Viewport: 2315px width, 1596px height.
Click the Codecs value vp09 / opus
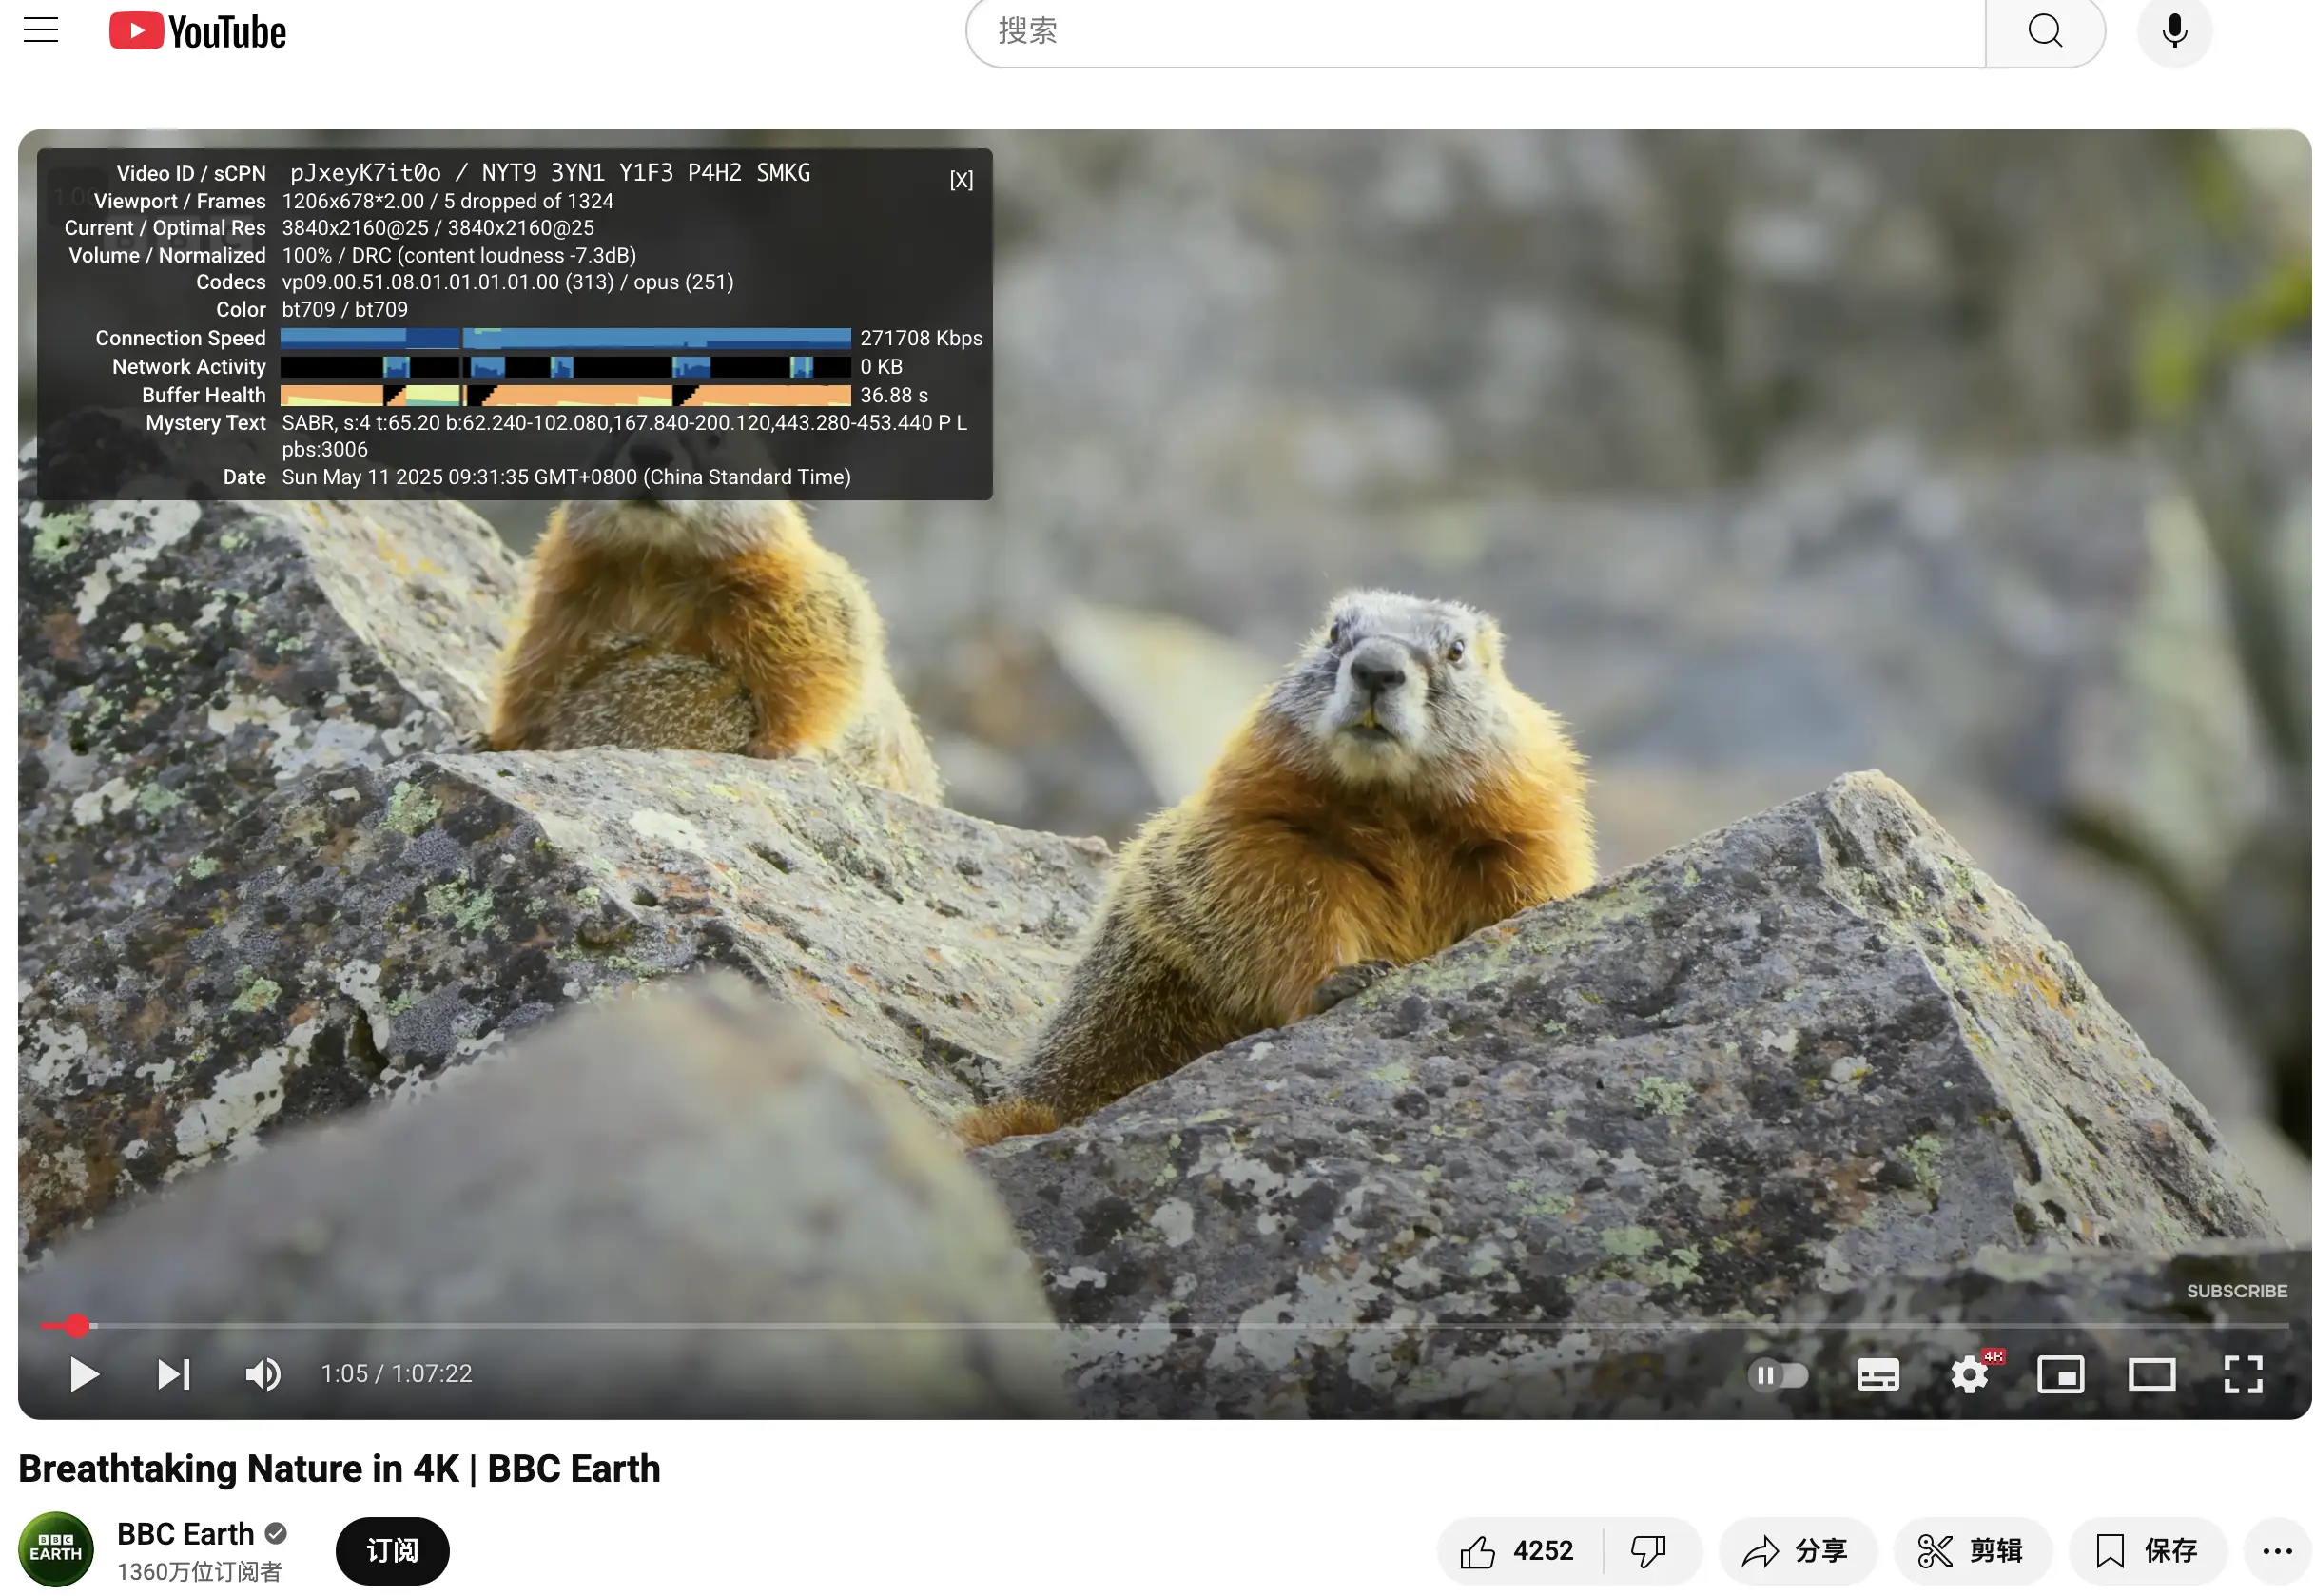(507, 282)
